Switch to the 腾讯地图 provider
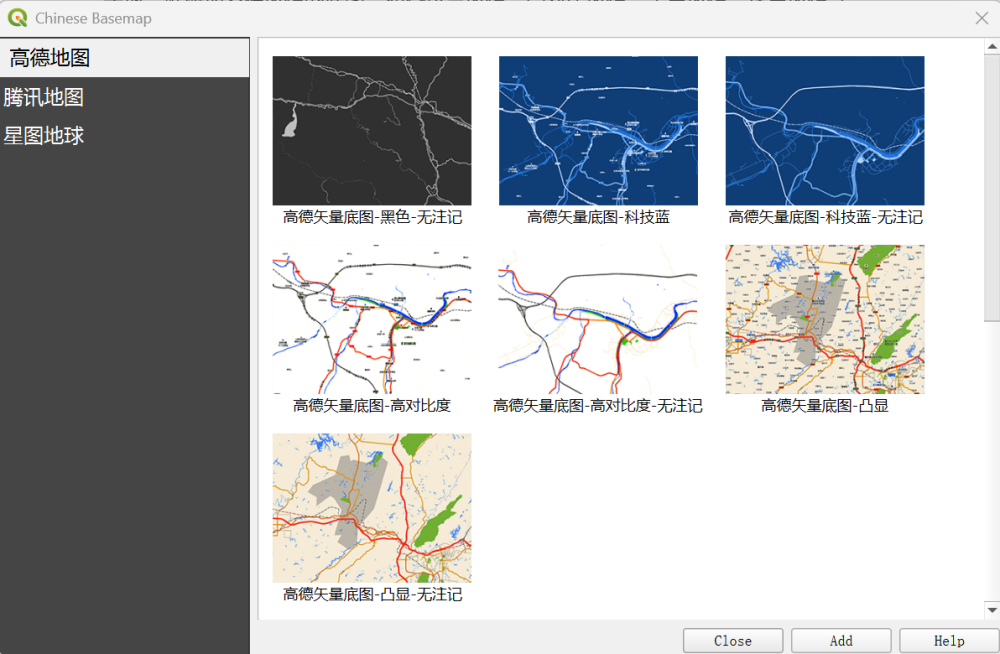 pos(125,97)
